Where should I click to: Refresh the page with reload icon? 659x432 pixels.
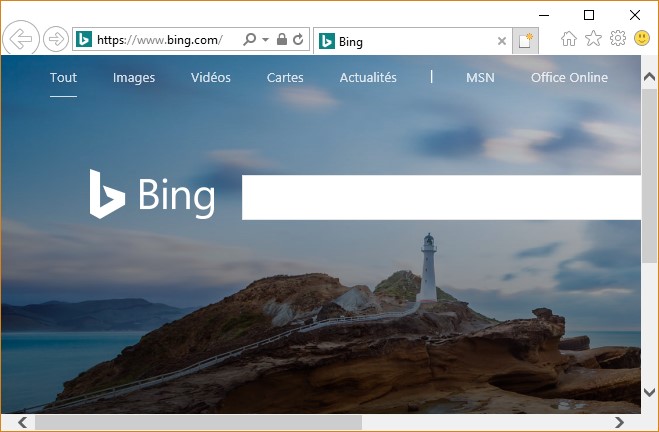(297, 40)
